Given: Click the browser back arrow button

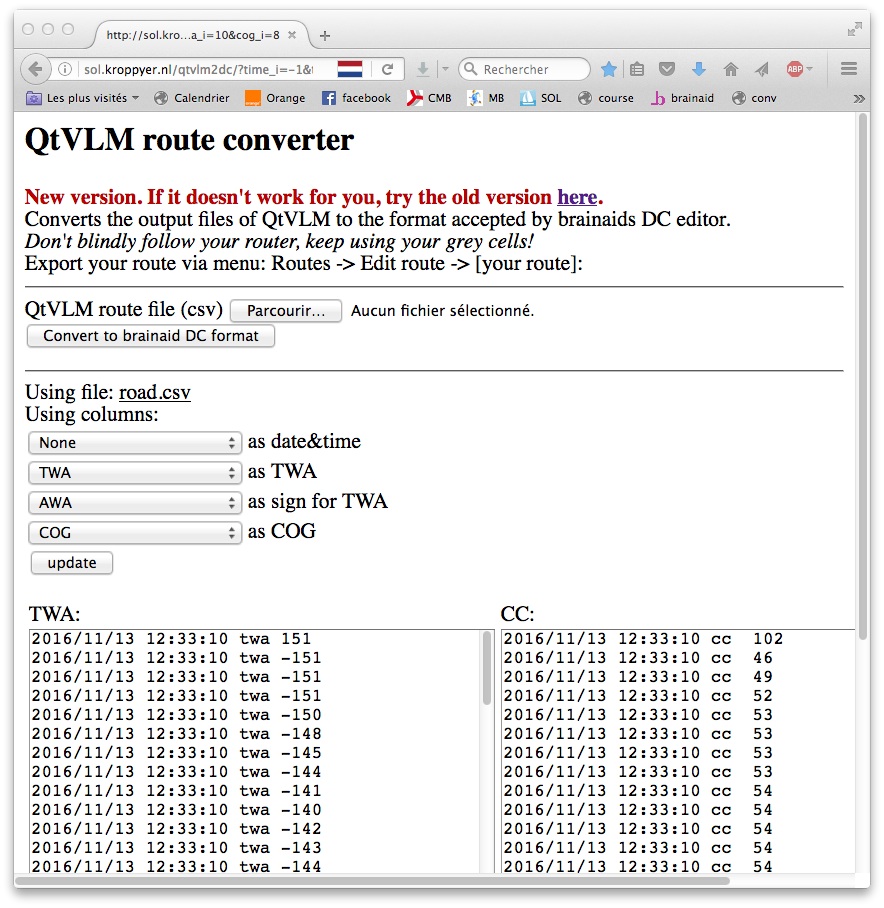Looking at the screenshot, I should [x=35, y=69].
